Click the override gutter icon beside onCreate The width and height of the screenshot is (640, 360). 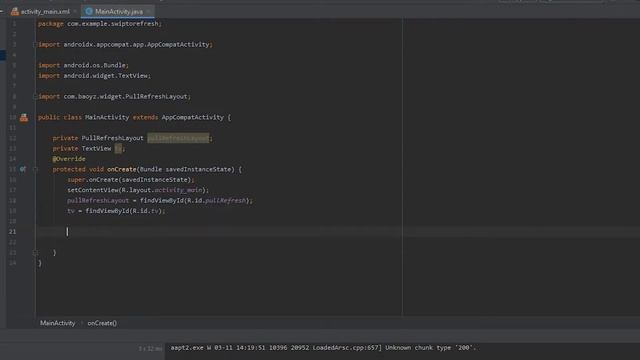click(x=23, y=169)
